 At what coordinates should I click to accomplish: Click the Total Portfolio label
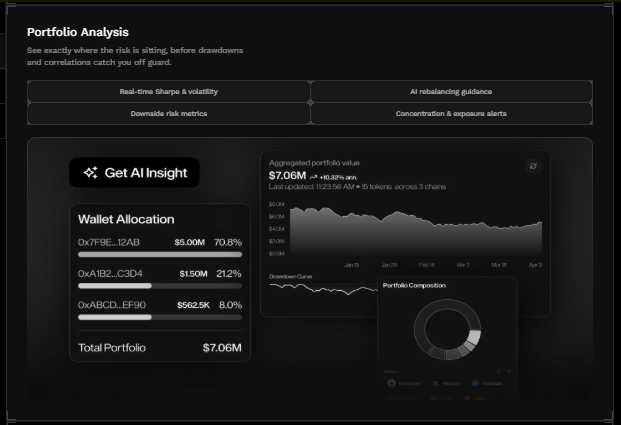click(x=112, y=347)
